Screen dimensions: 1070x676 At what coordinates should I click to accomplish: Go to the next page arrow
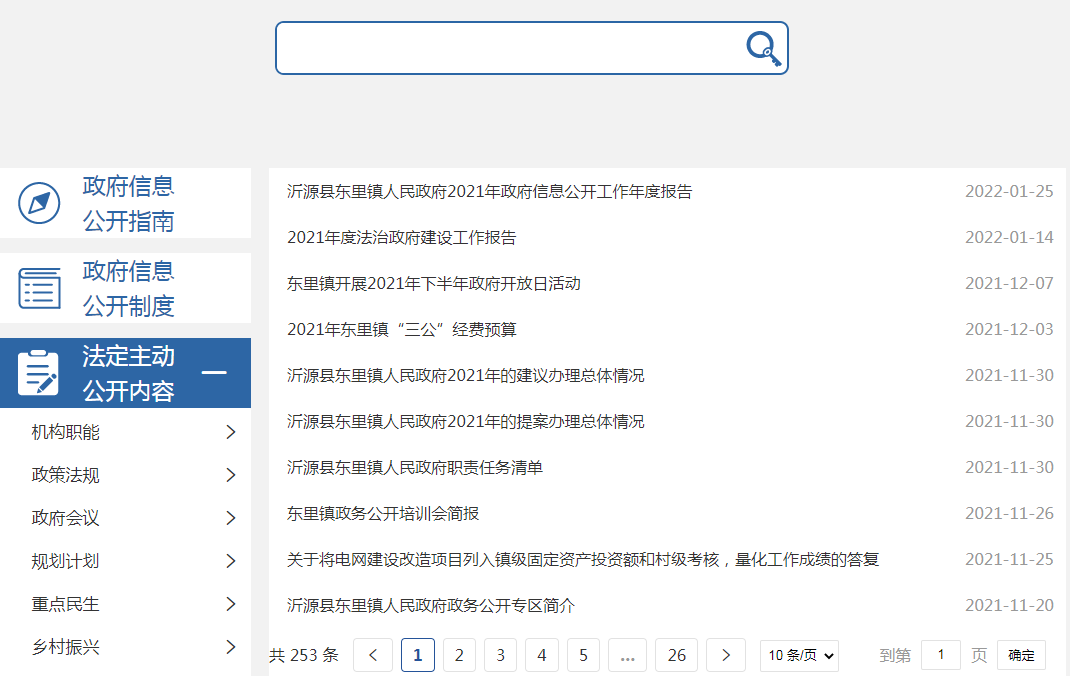726,656
